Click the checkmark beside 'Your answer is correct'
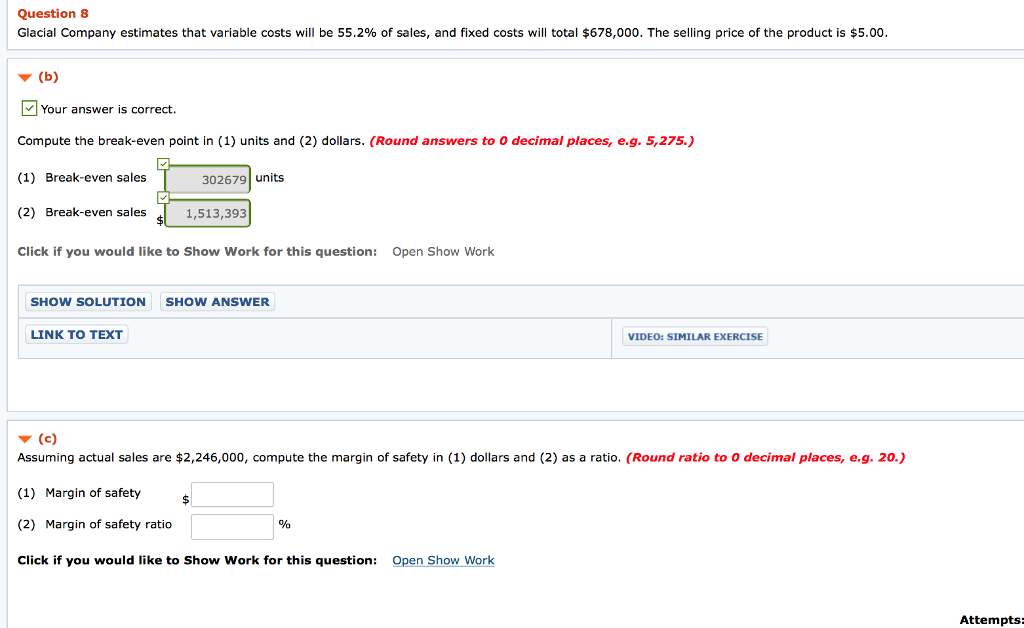1024x628 pixels. [29, 108]
